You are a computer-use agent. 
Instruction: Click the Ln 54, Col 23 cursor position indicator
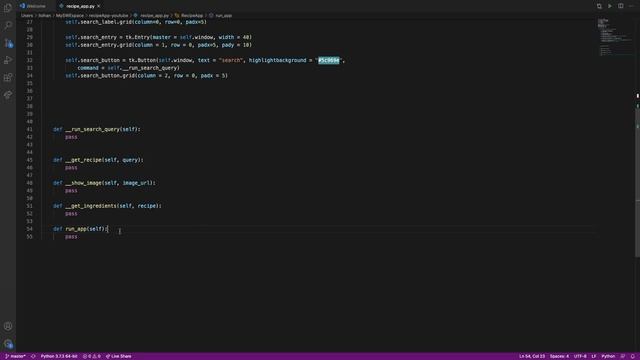[x=532, y=356]
